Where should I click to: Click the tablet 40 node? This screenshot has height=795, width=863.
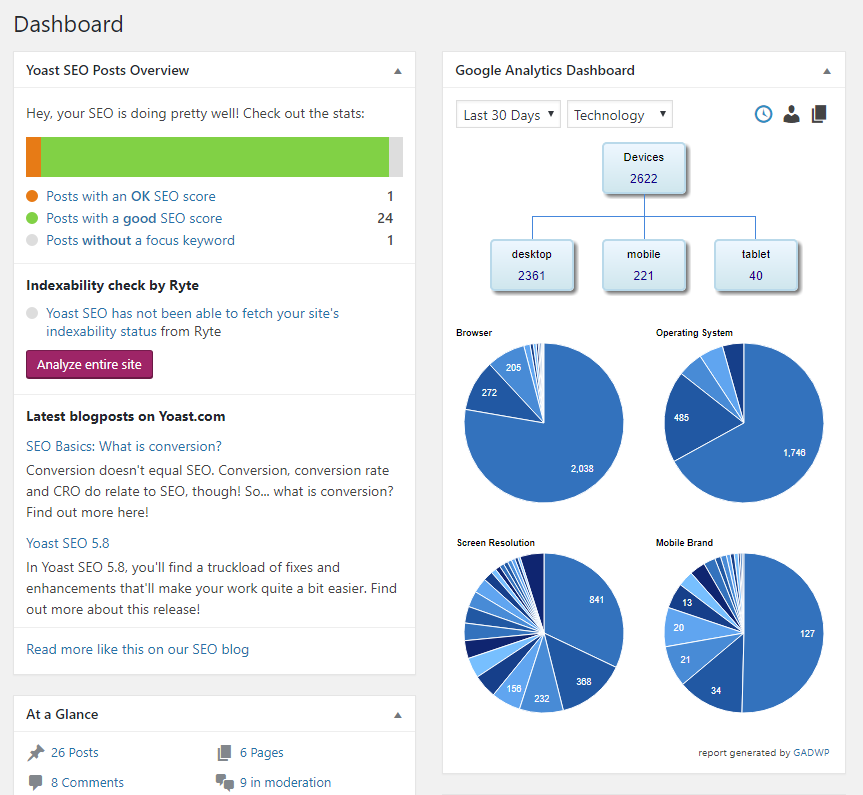[756, 265]
